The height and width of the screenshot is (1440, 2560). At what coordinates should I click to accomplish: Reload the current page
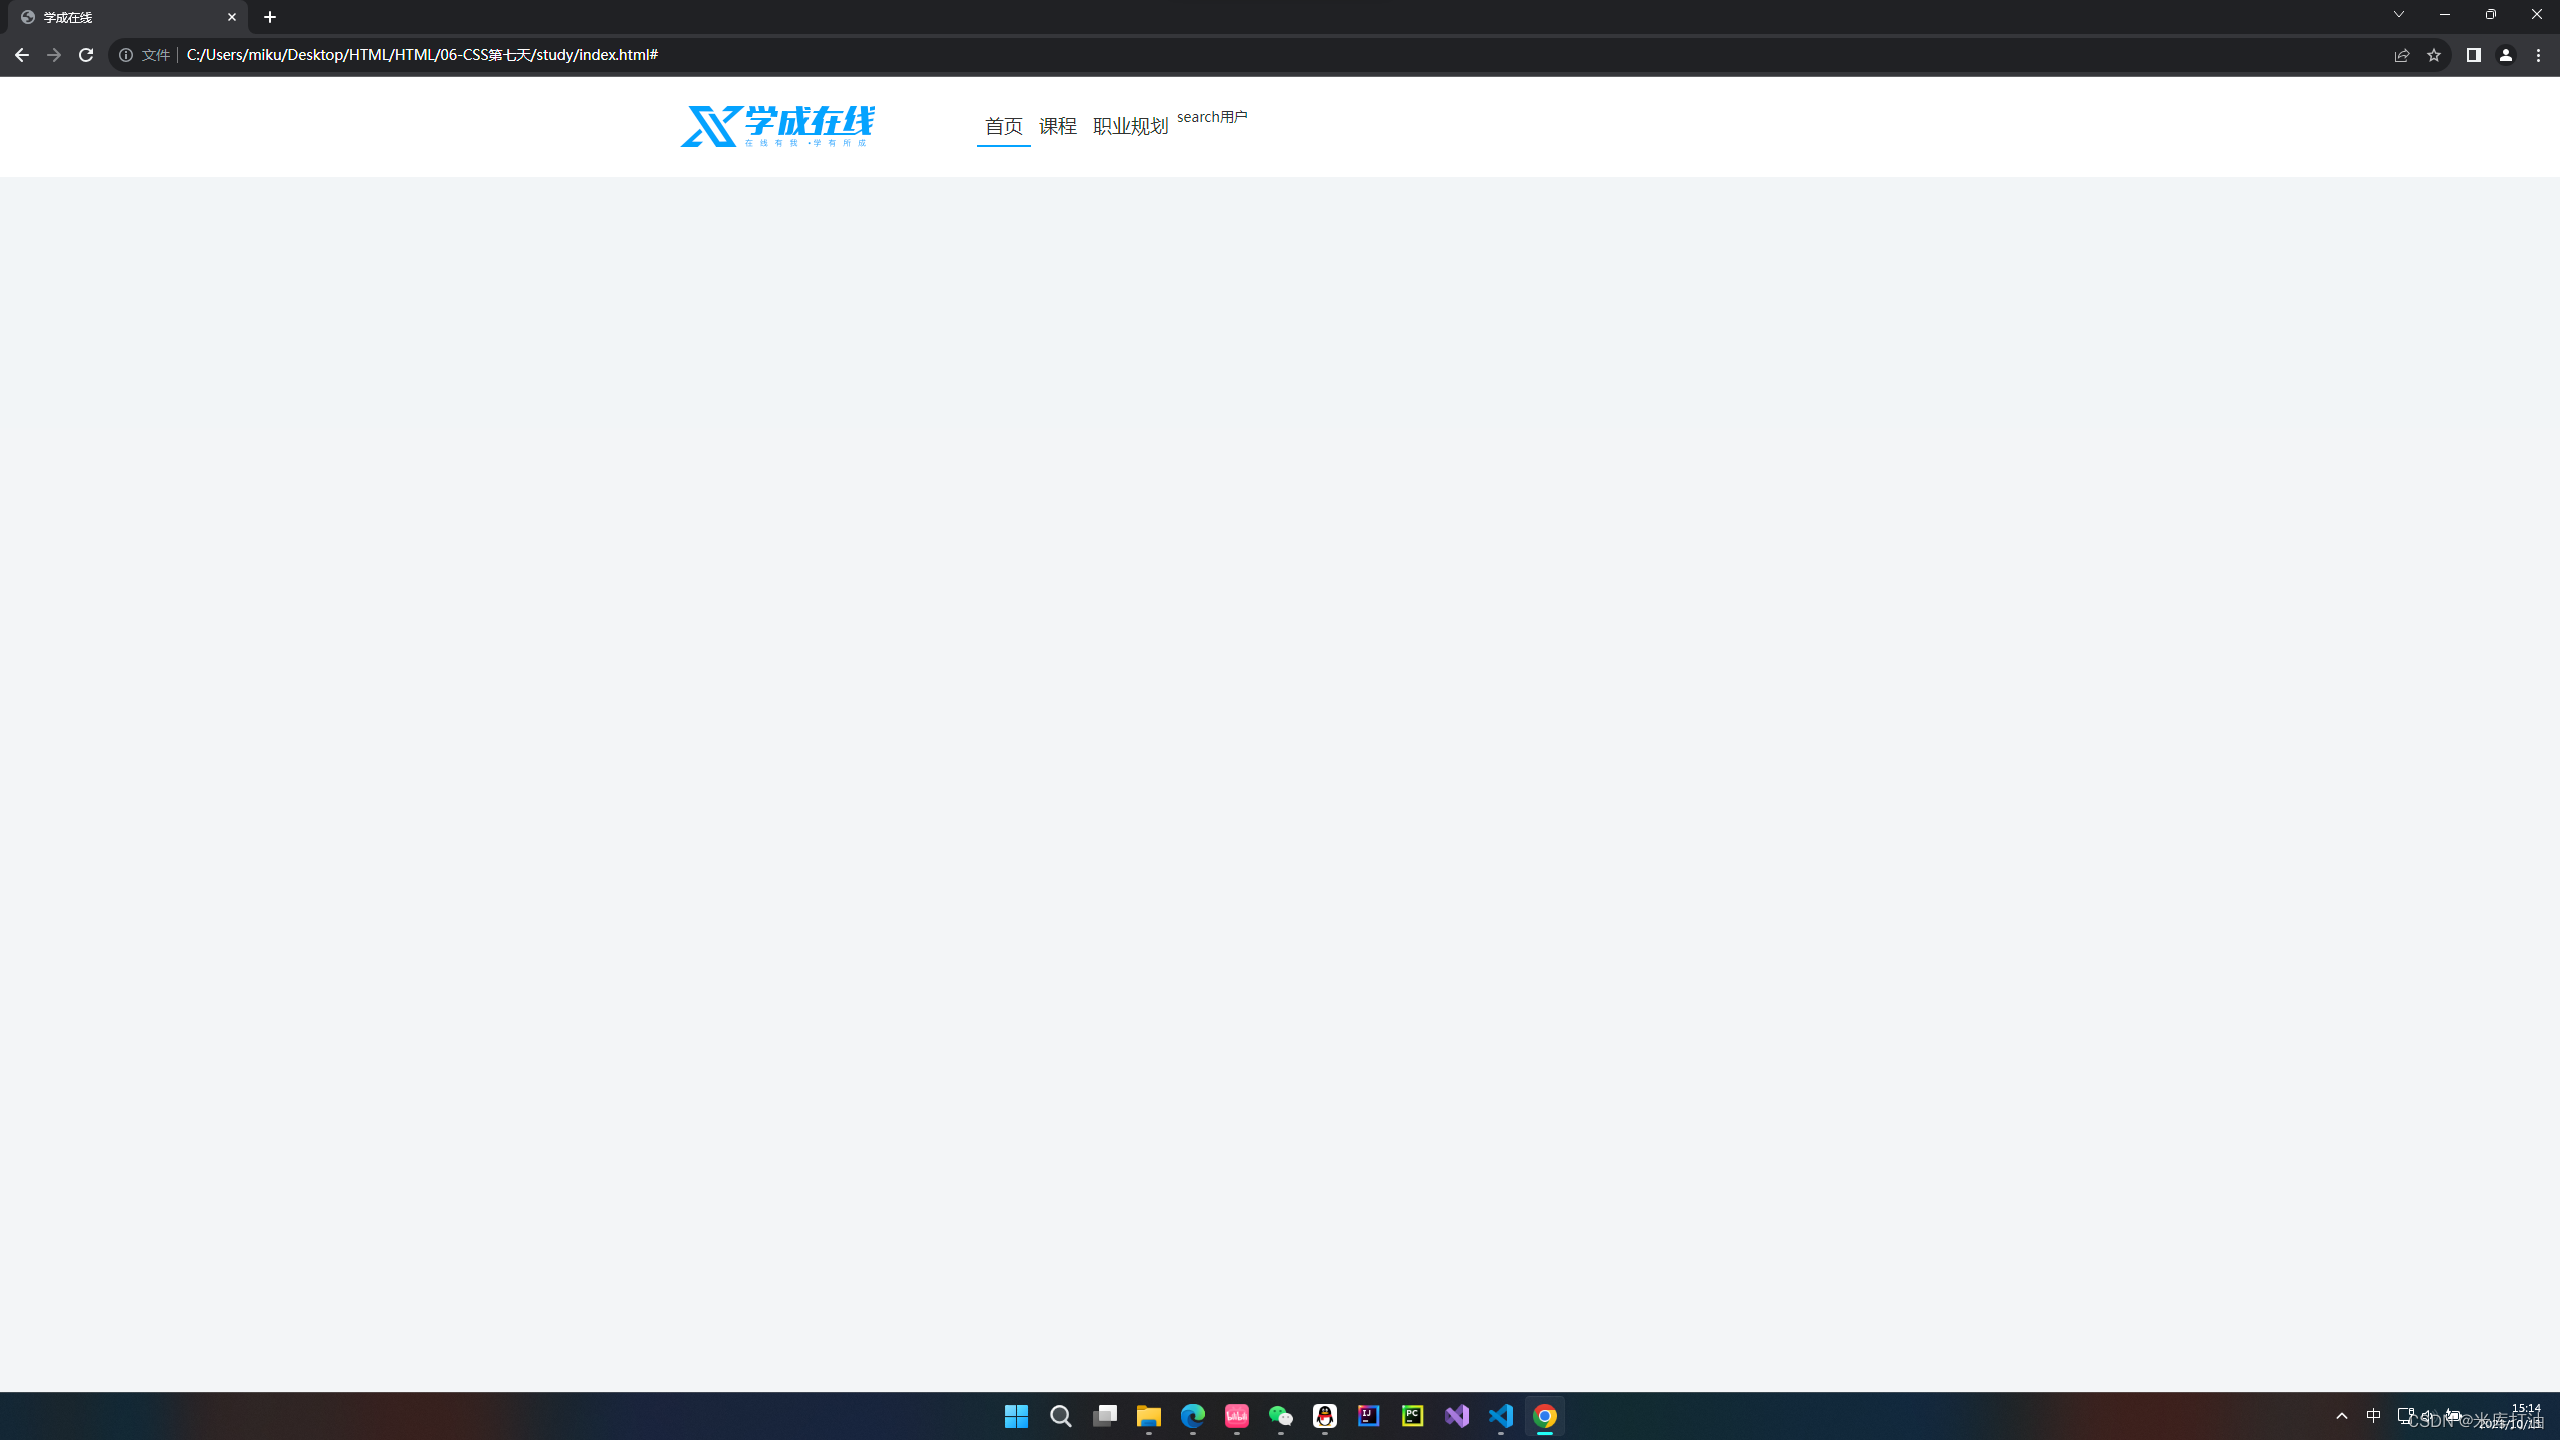point(86,55)
